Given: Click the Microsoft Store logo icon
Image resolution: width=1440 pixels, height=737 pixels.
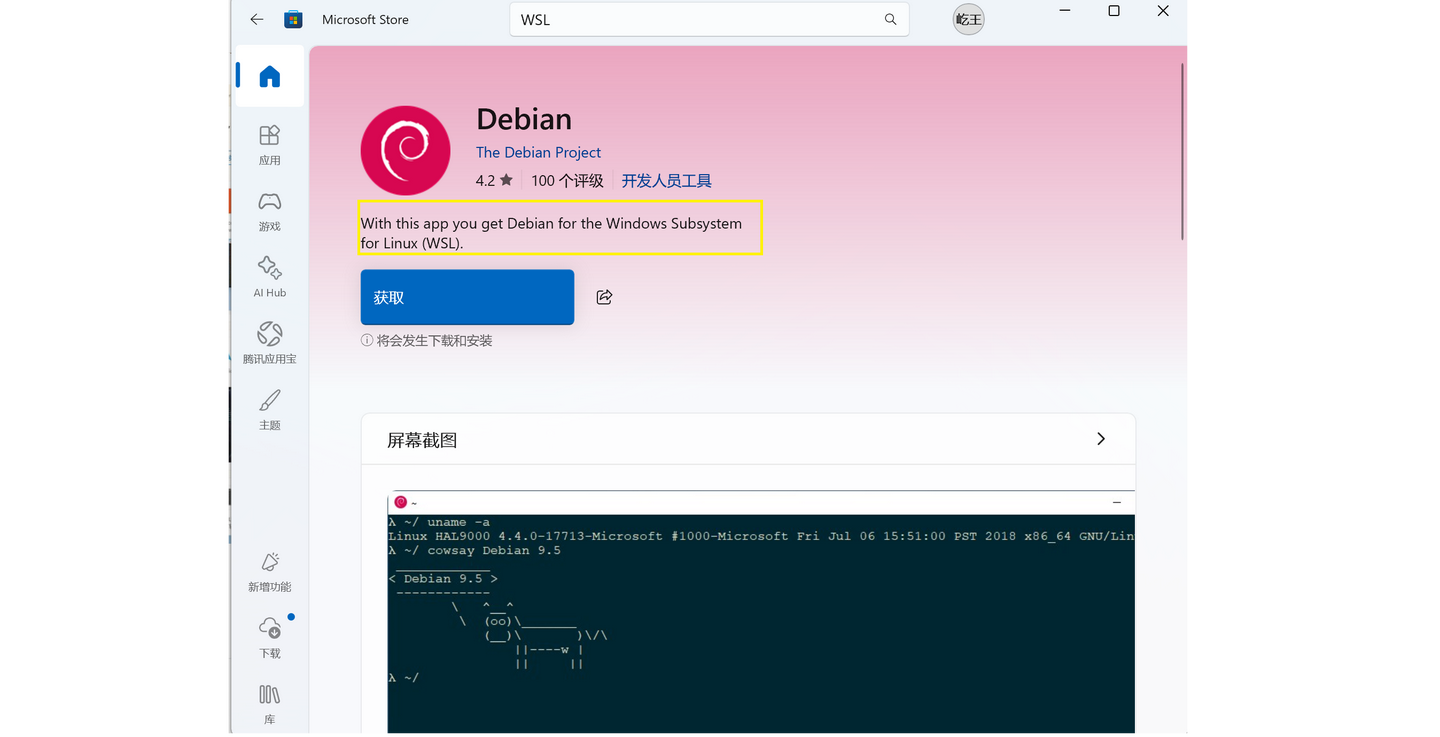Looking at the screenshot, I should coord(293,19).
